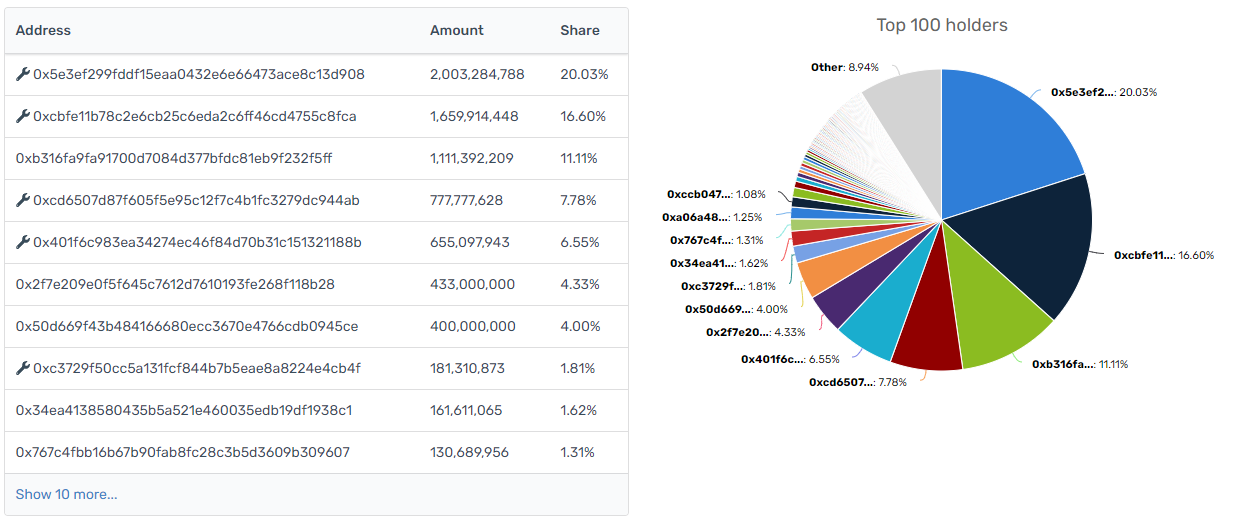1239x519 pixels.
Task: Click wrench icon beside address 0x5e3ef299
Action: click(23, 75)
